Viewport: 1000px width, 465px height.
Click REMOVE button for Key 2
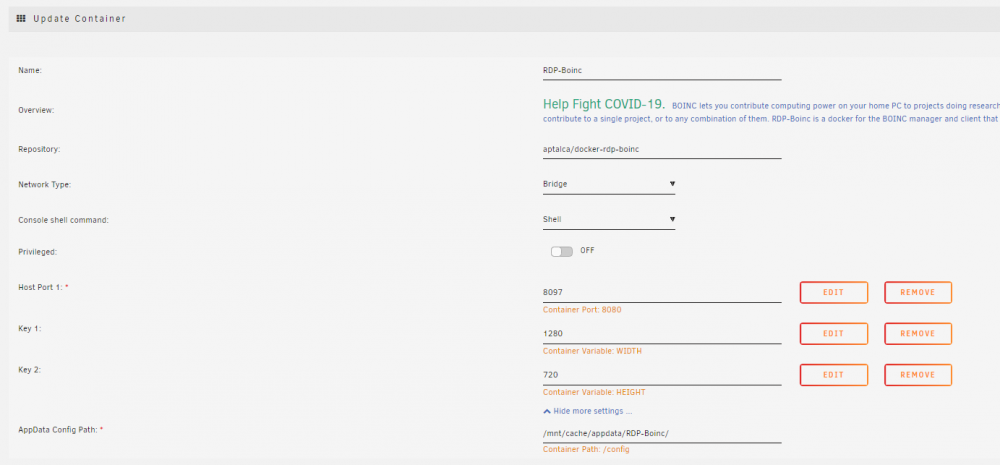tap(918, 375)
